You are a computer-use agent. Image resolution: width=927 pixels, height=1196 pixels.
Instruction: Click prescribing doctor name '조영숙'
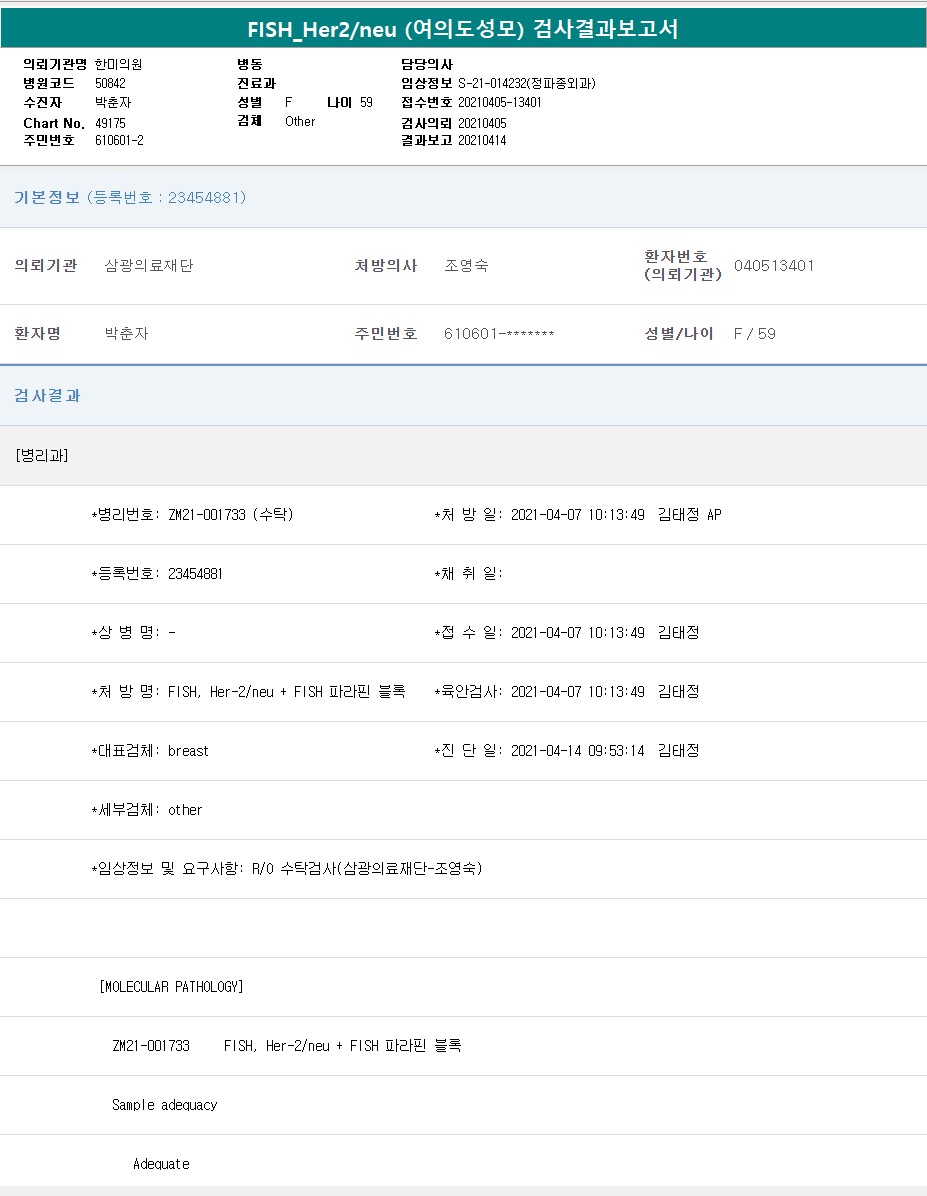coord(466,265)
